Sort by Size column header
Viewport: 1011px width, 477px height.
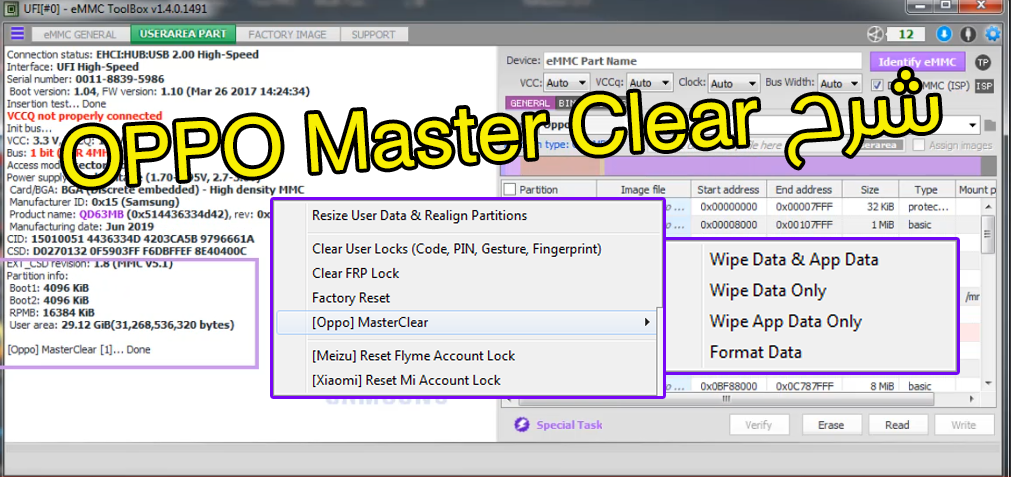pos(869,190)
